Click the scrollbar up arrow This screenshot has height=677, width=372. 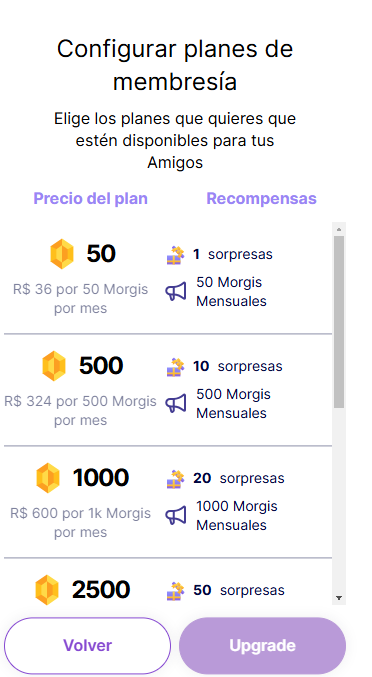[x=339, y=229]
